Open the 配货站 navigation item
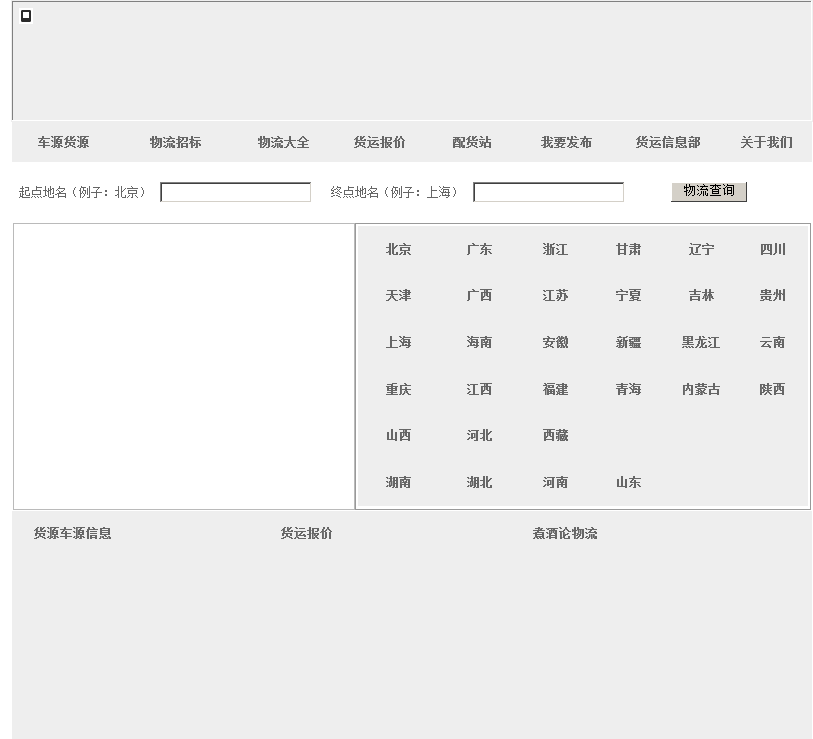Screen dimensions: 813x739 [471, 142]
